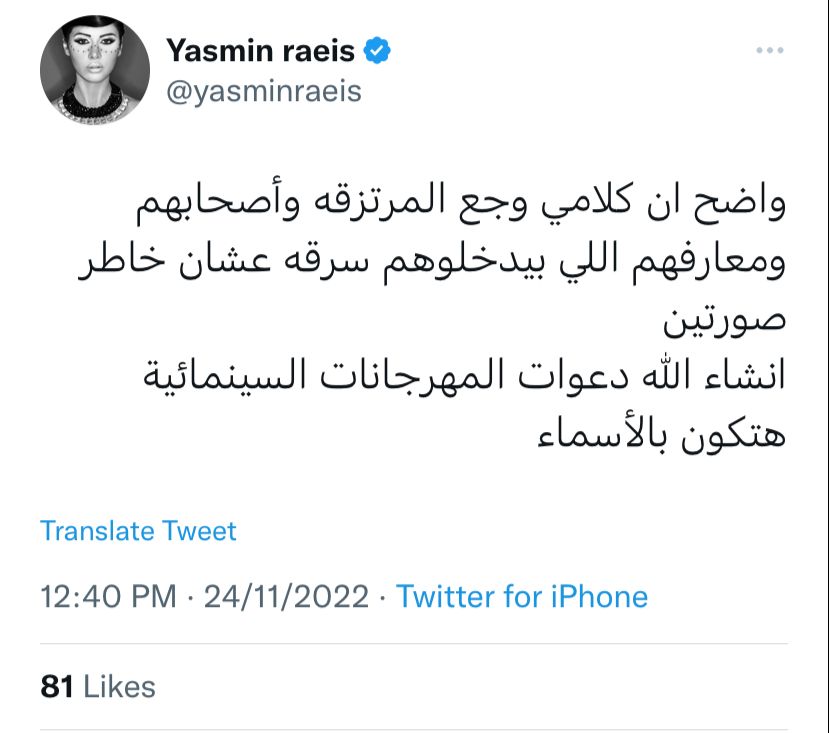Click the word Likes below the timestamp
This screenshot has height=733, width=829.
[119, 687]
